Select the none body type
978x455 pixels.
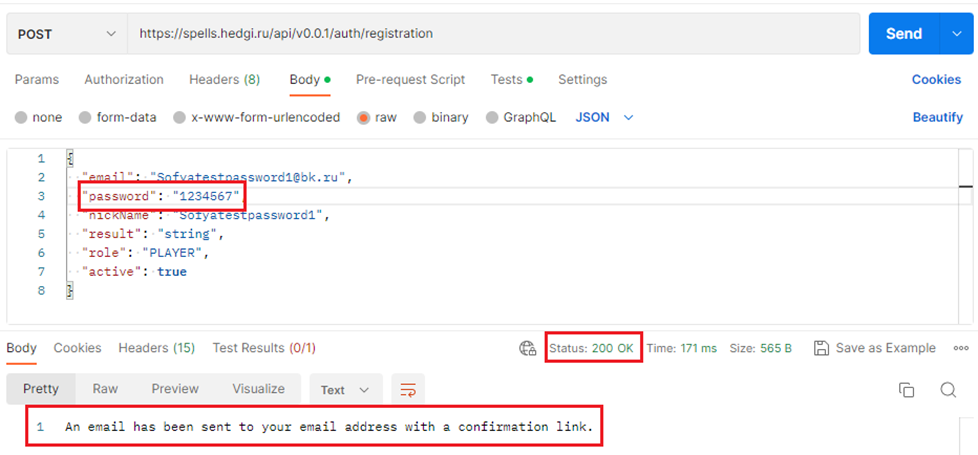(39, 117)
